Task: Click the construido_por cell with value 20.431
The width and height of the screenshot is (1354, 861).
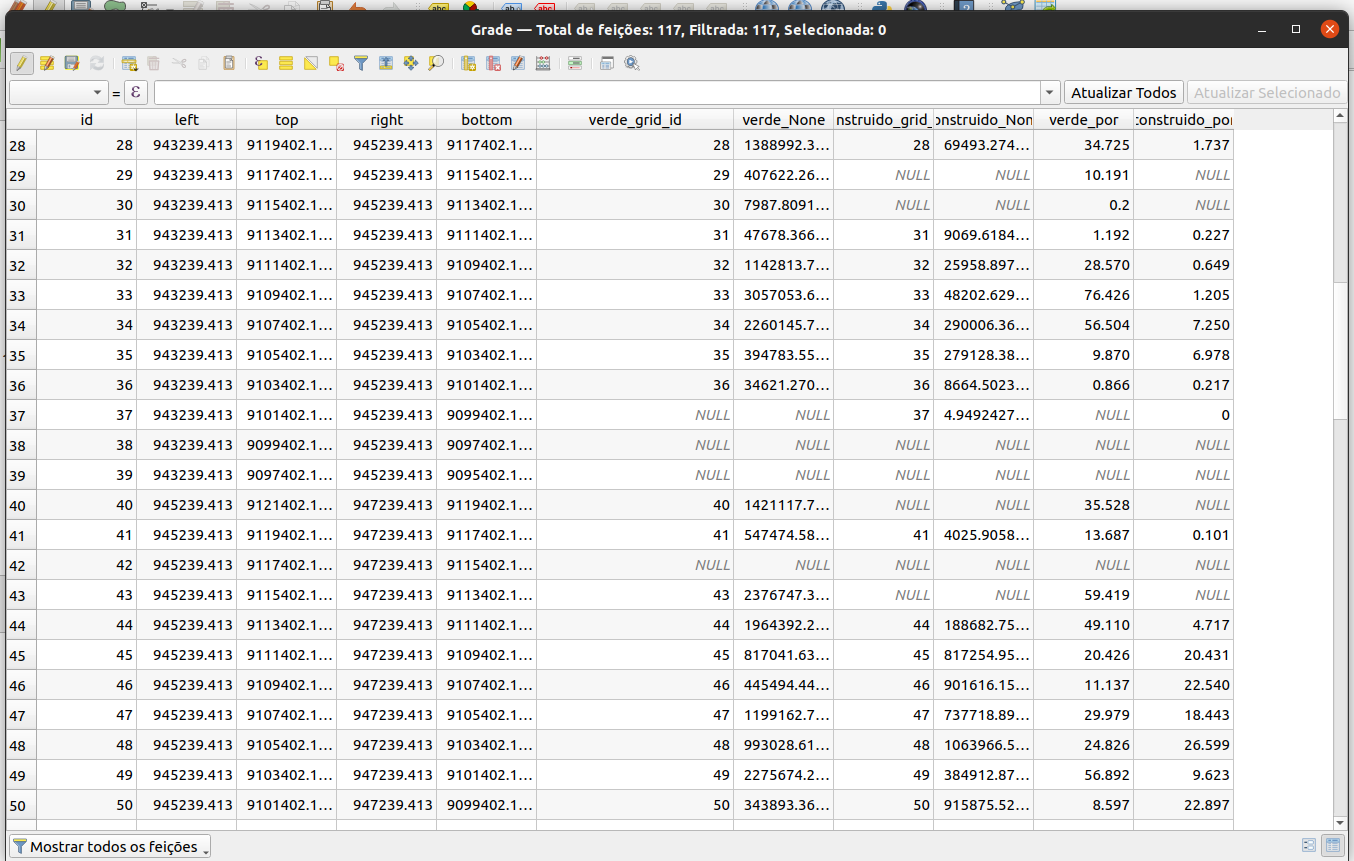Action: click(1184, 655)
